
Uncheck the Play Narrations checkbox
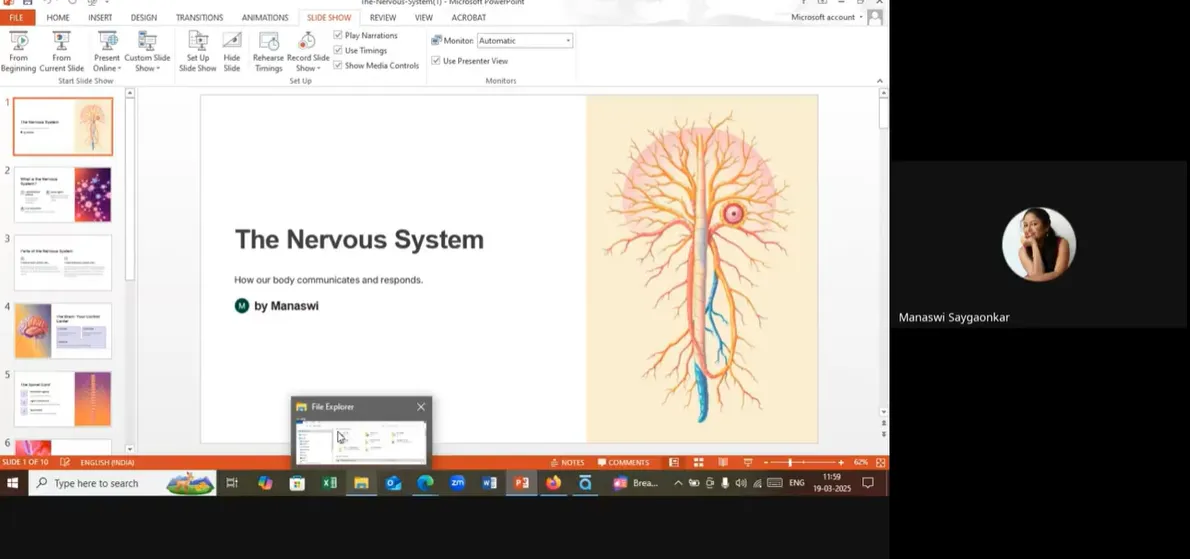(338, 35)
